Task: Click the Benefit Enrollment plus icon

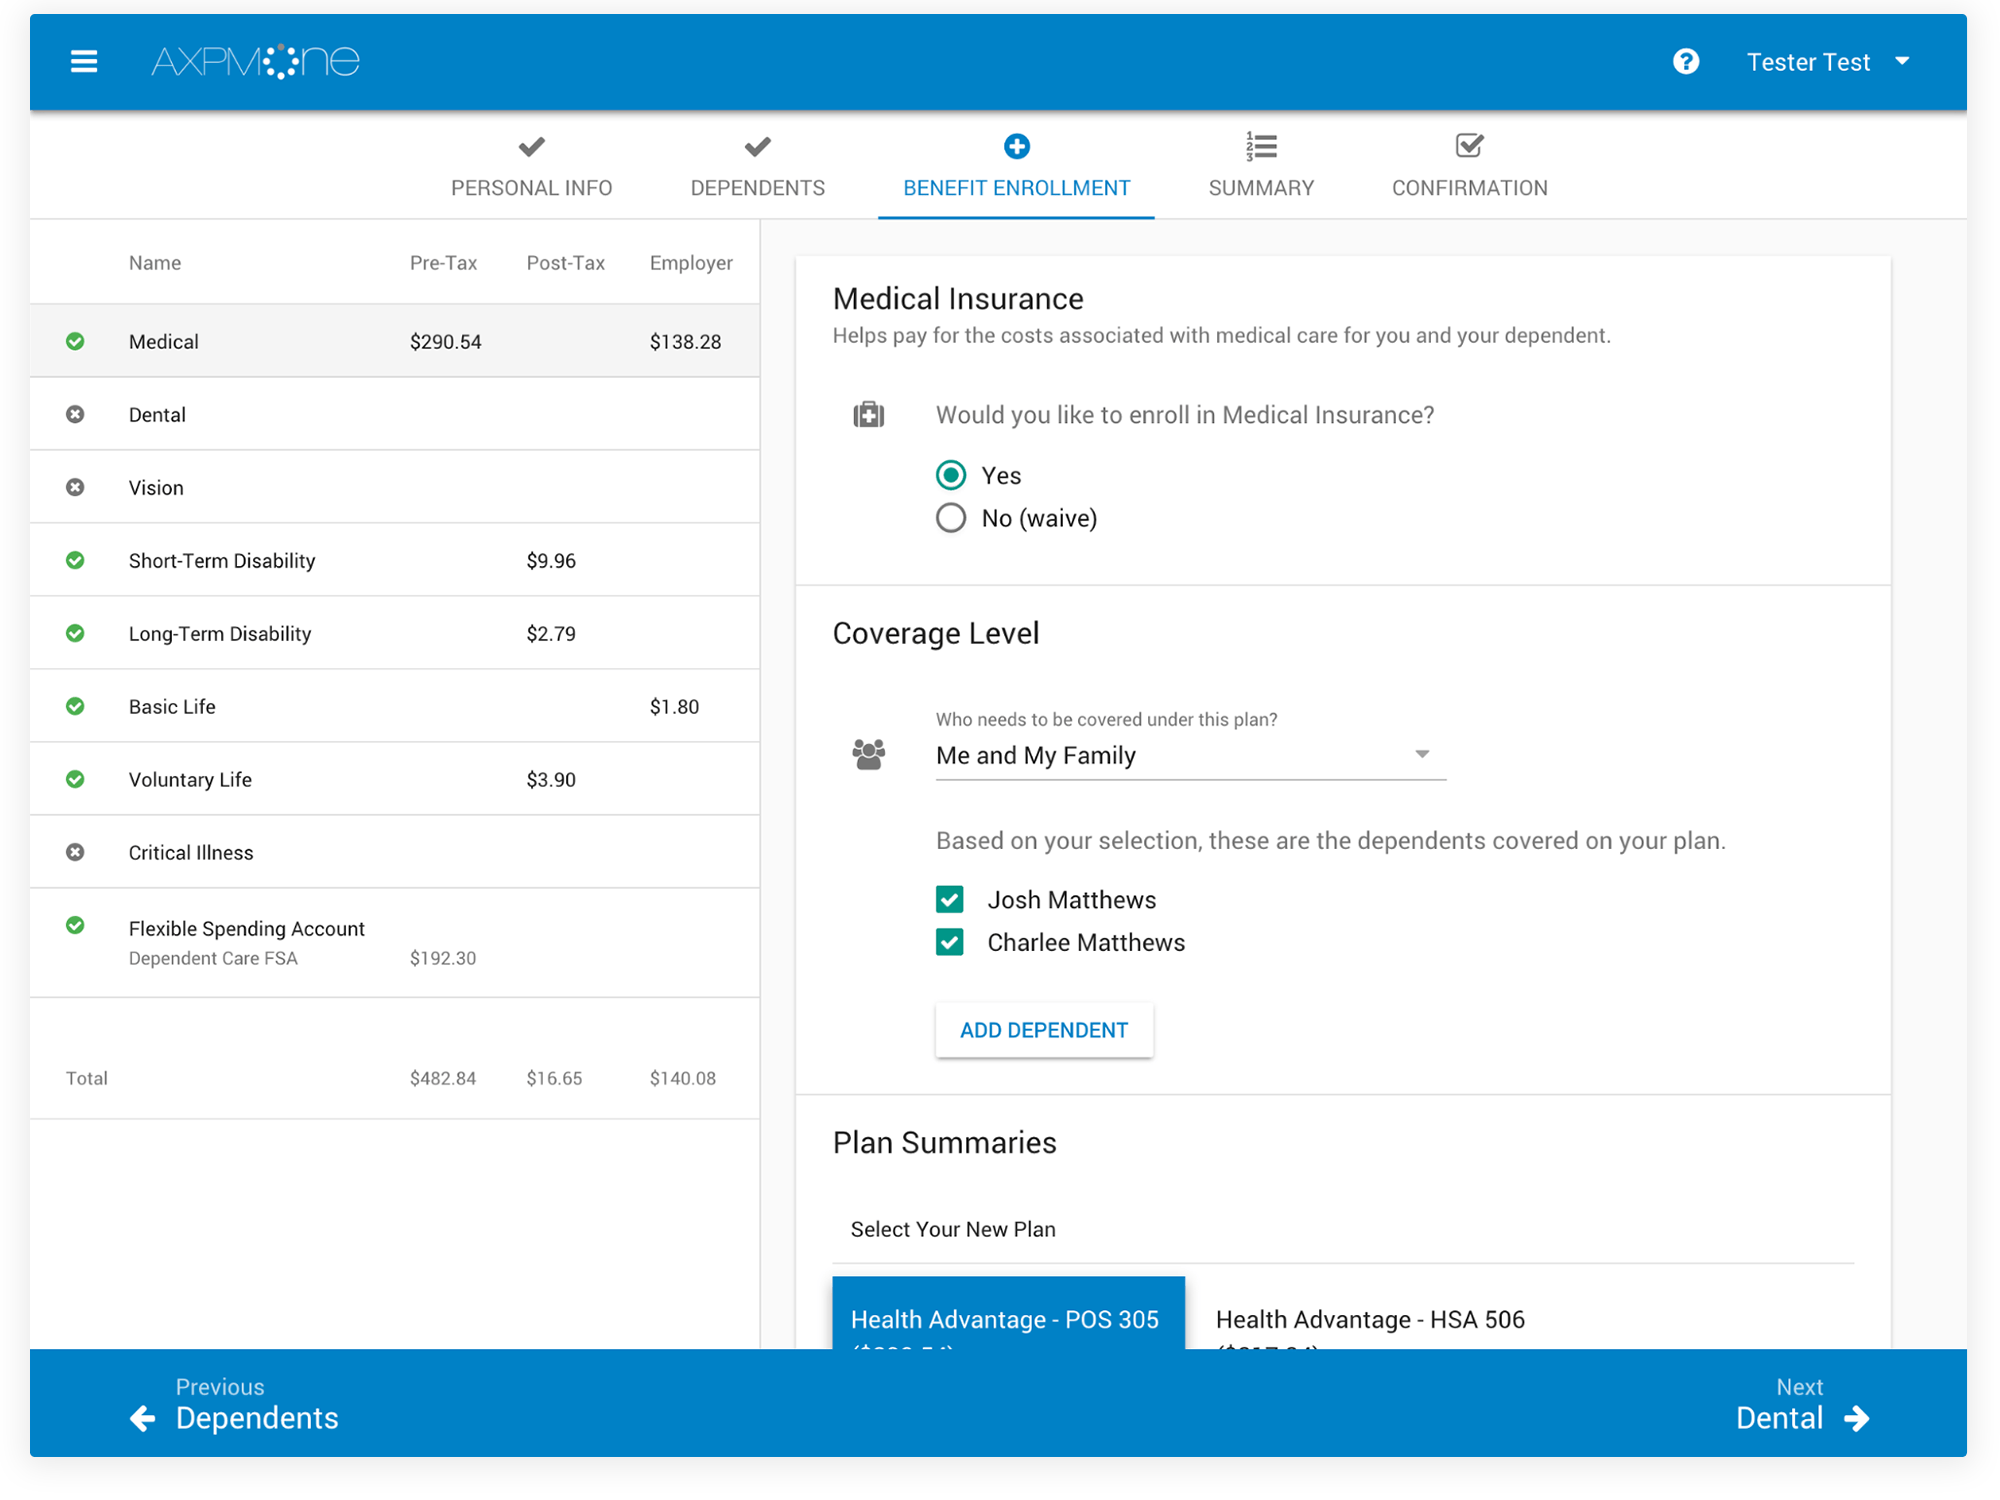Action: click(x=1016, y=146)
